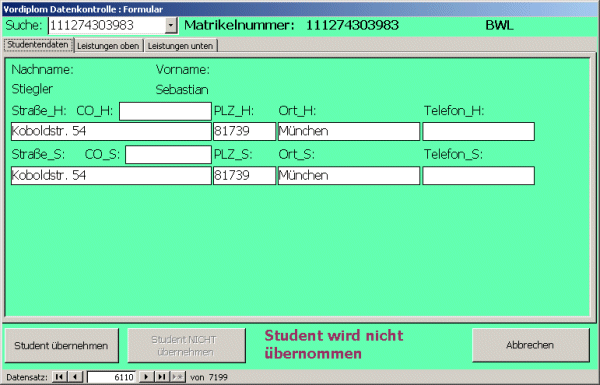Viewport: 600px width, 385px height.
Task: Jump to last record icon
Action: [162, 377]
